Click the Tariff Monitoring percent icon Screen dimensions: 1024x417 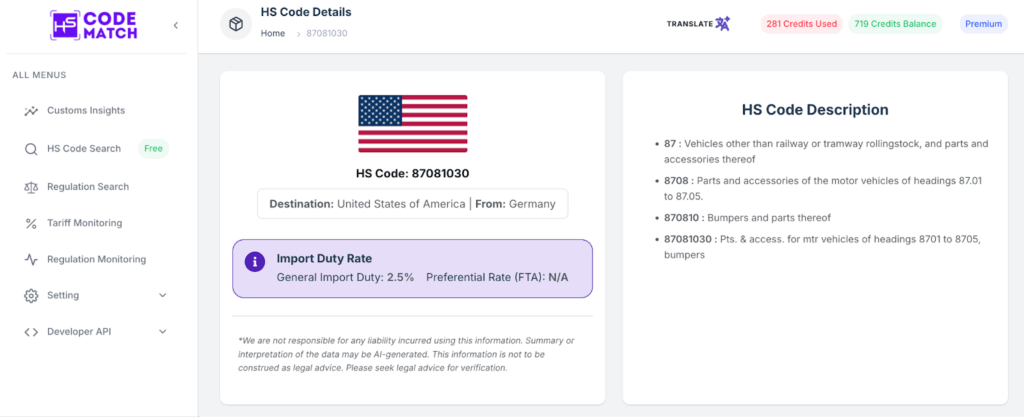pyautogui.click(x=31, y=223)
